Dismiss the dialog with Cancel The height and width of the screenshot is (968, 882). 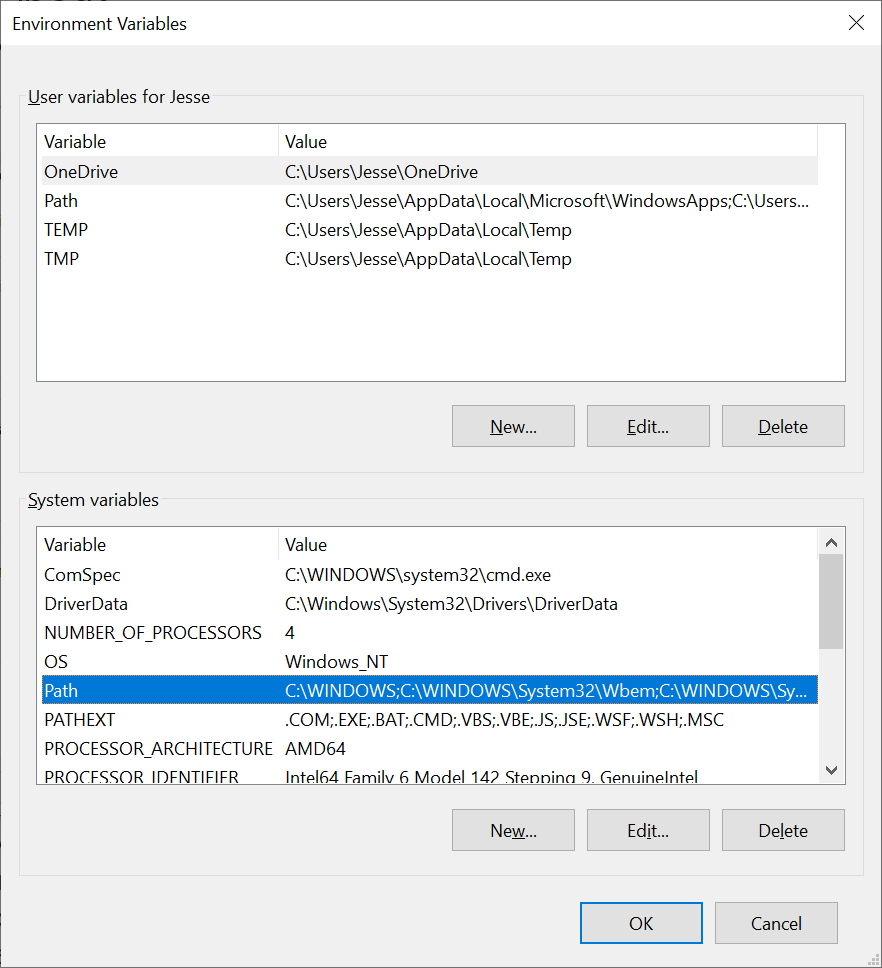click(776, 923)
